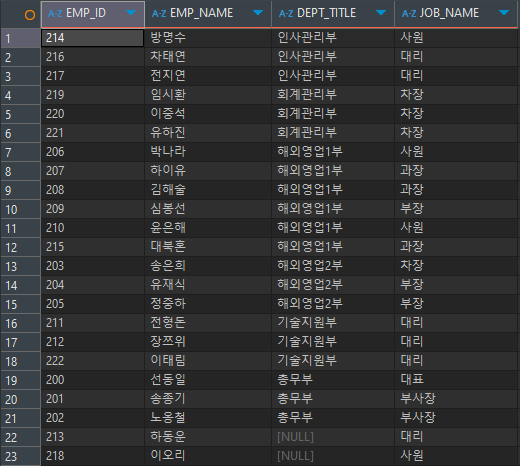Click the A-Z type icon of EMP_ID column
520x466 pixels.
tap(55, 14)
